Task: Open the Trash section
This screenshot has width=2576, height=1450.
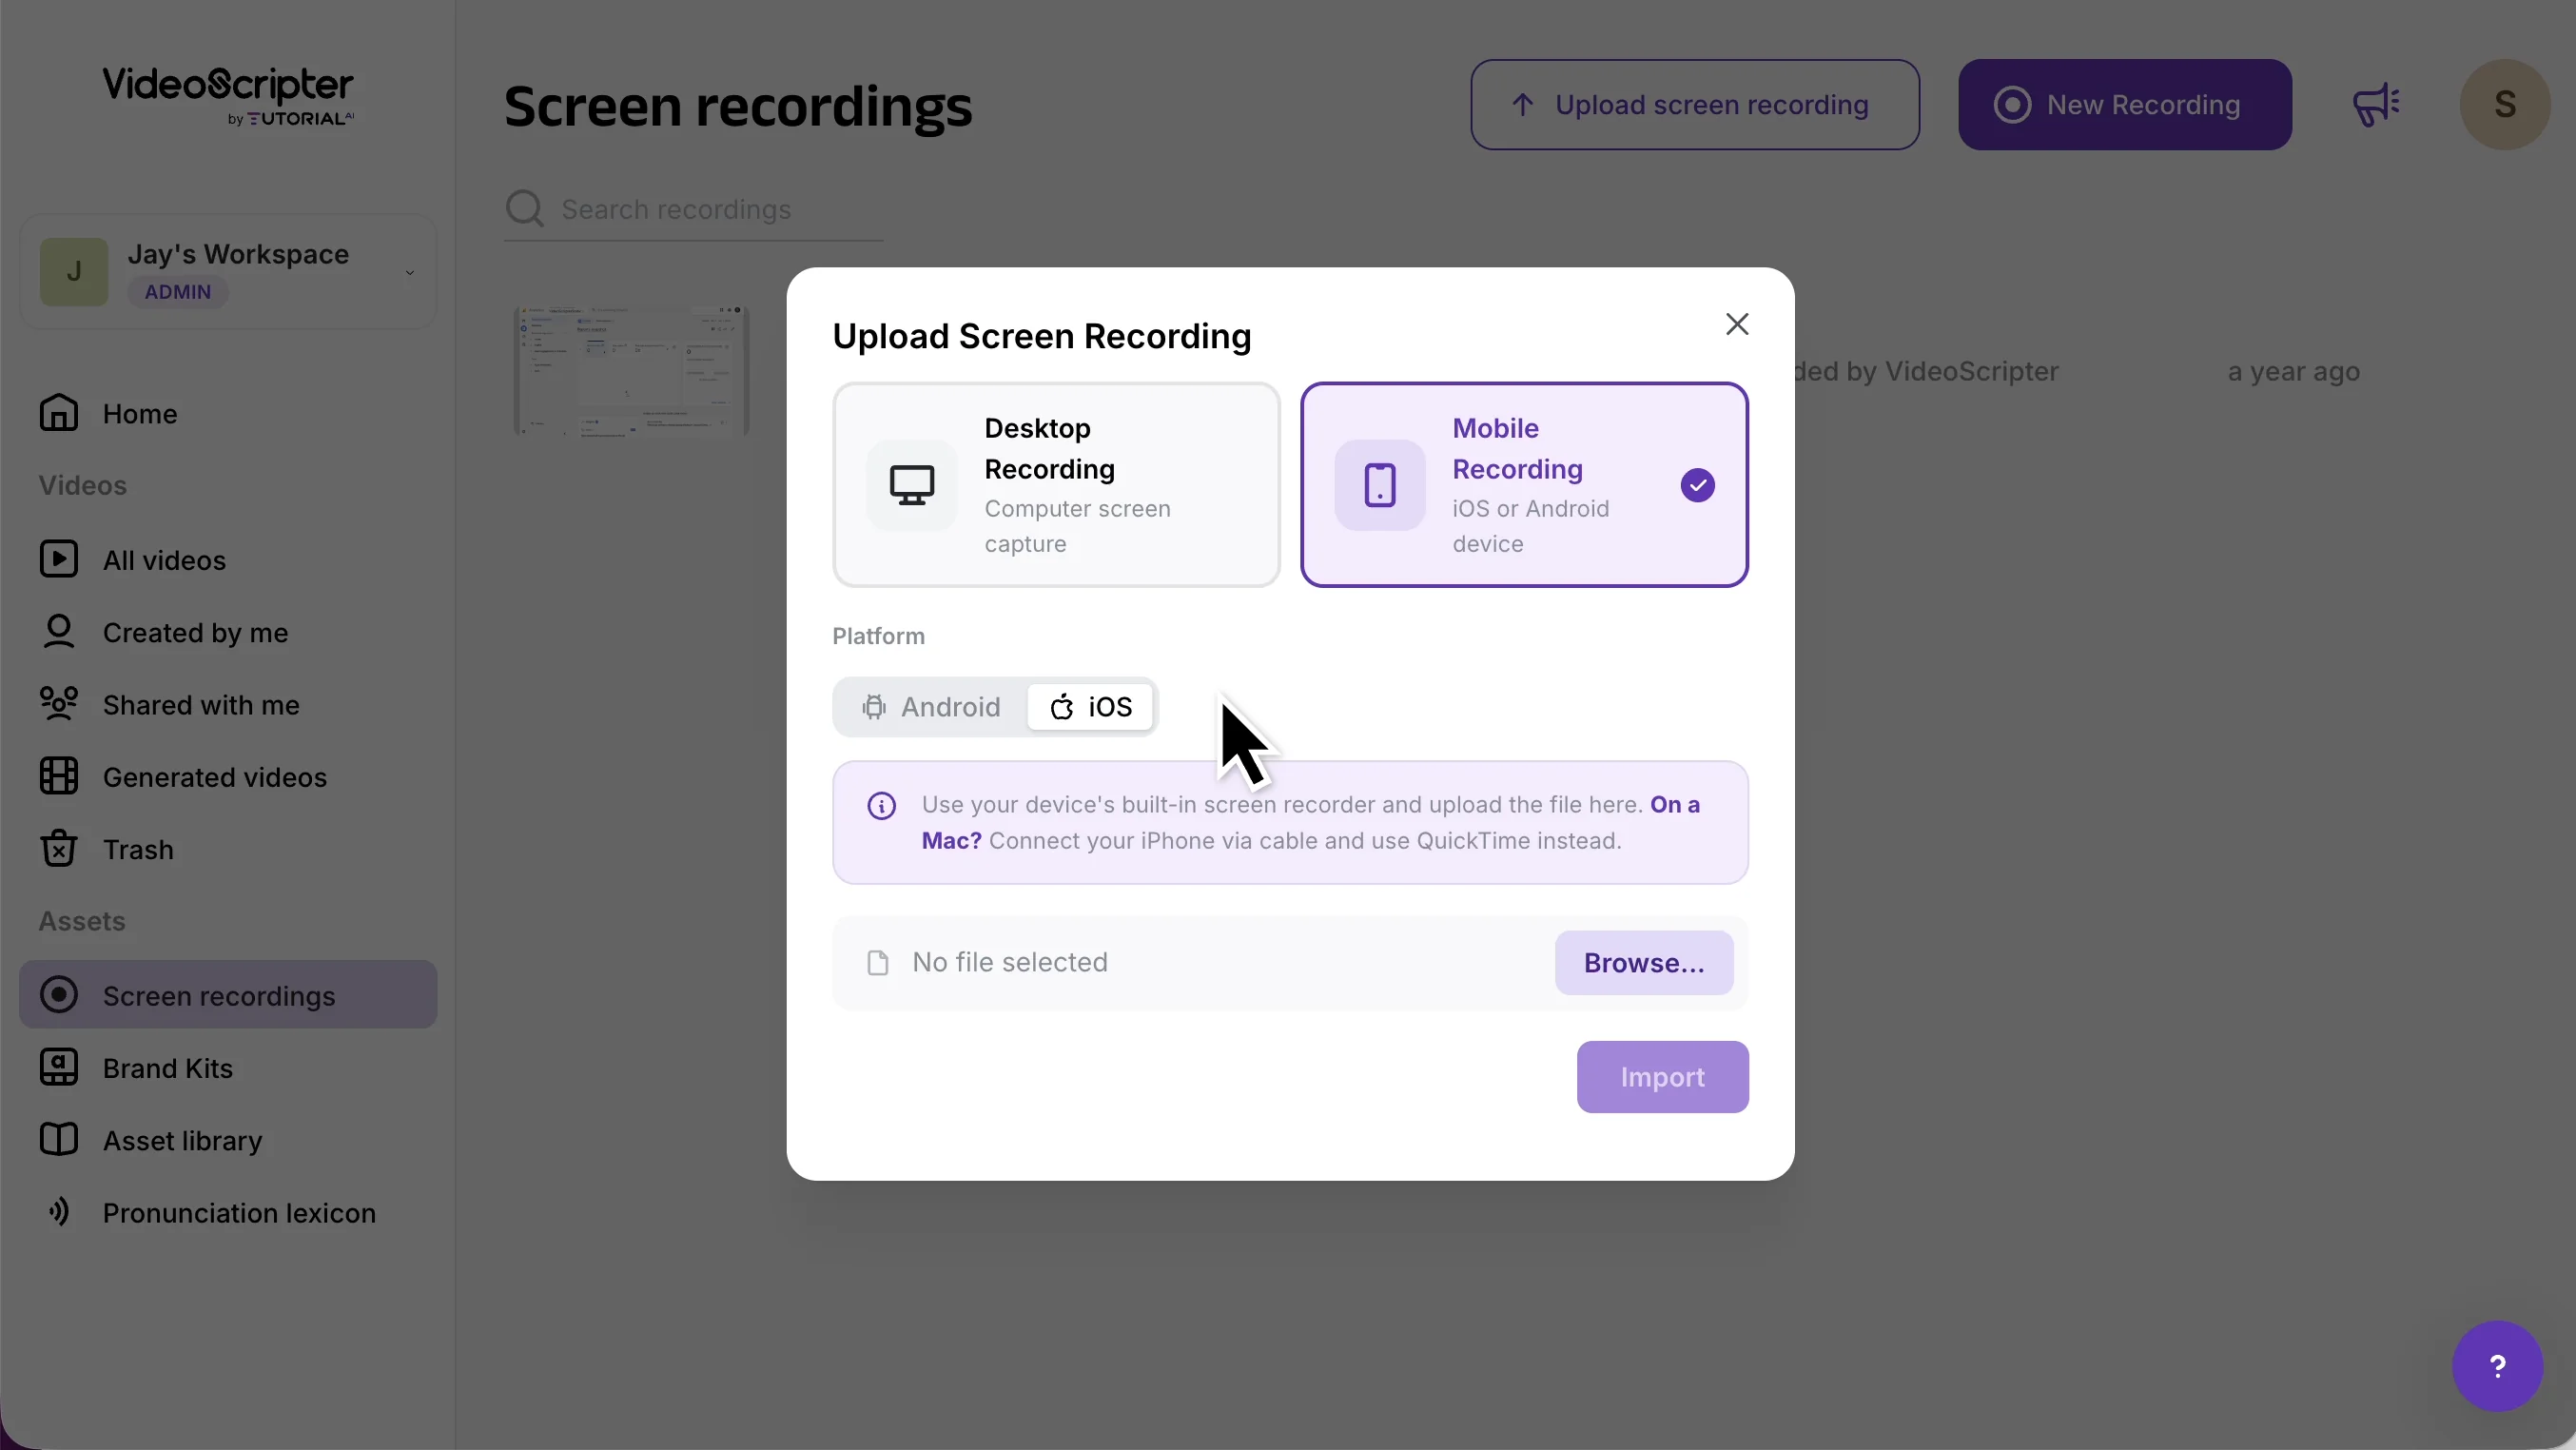Action: (x=228, y=849)
